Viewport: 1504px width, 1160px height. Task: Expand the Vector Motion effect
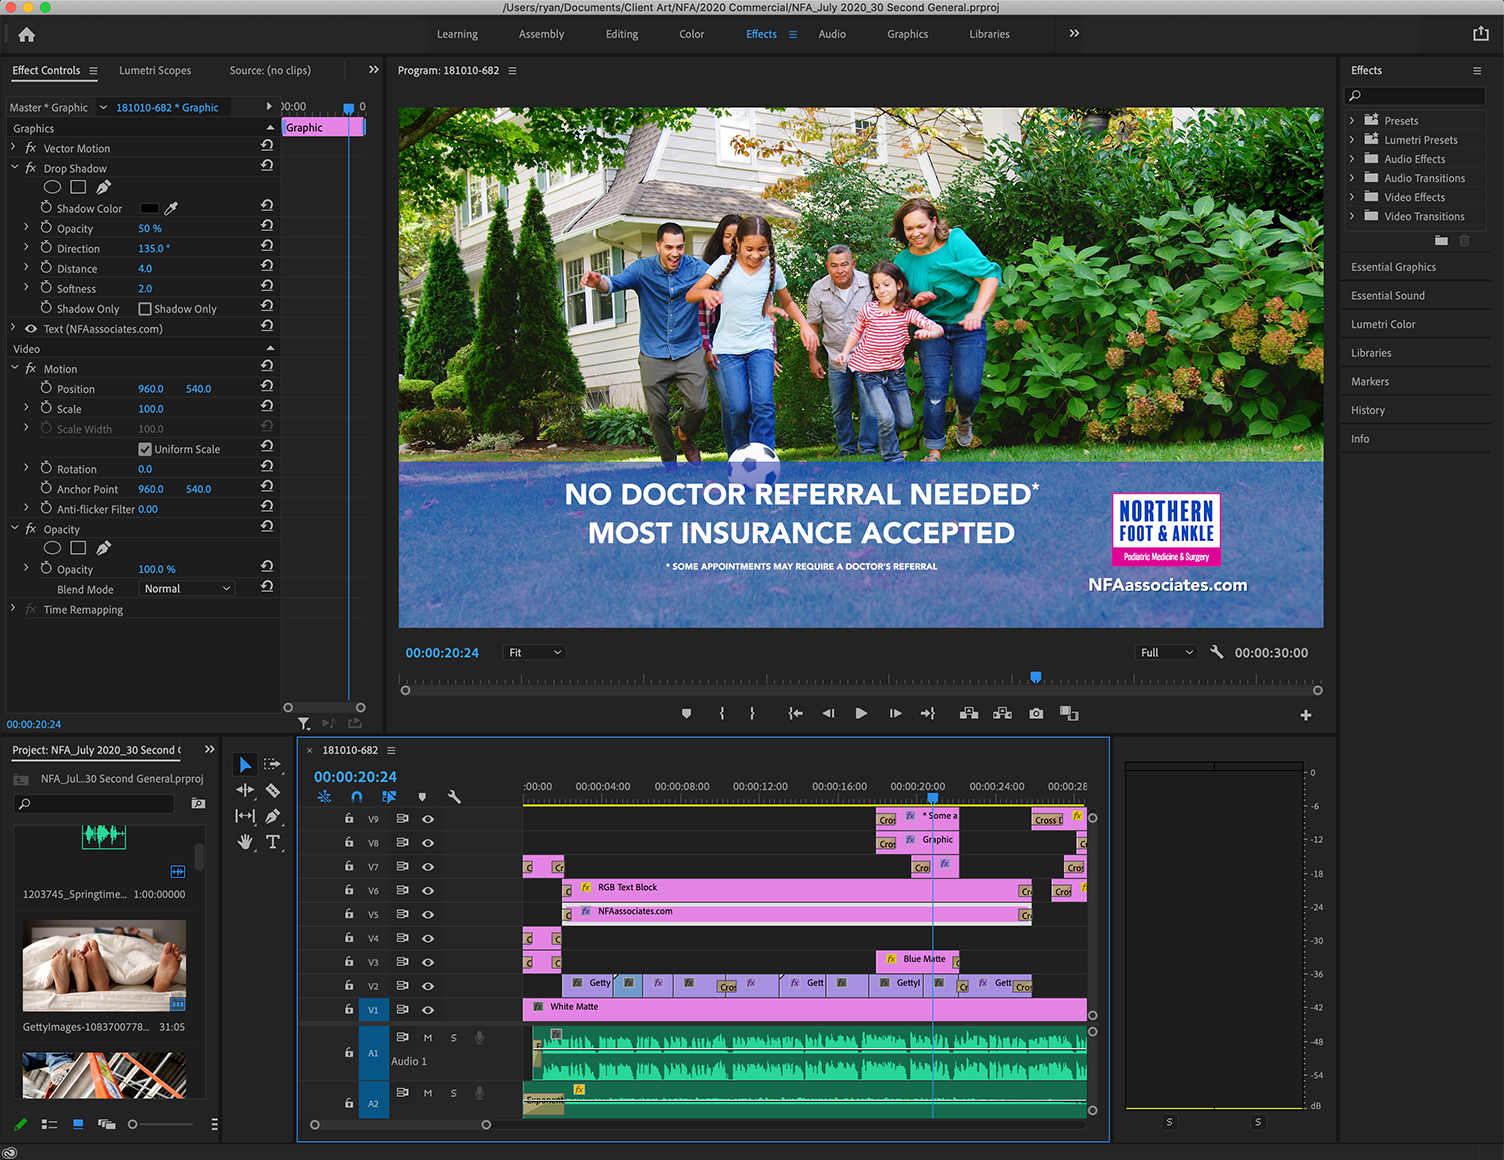pyautogui.click(x=14, y=148)
